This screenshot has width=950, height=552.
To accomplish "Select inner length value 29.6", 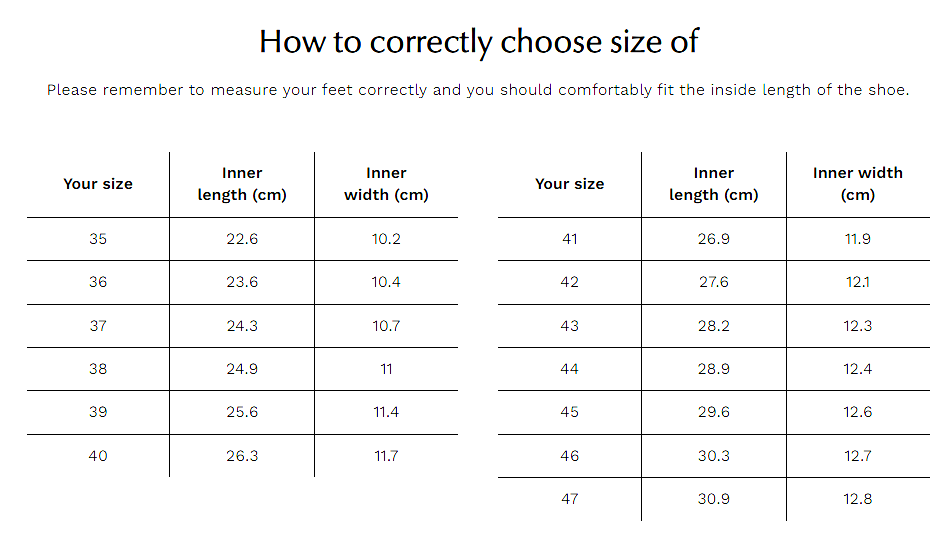I will [714, 412].
